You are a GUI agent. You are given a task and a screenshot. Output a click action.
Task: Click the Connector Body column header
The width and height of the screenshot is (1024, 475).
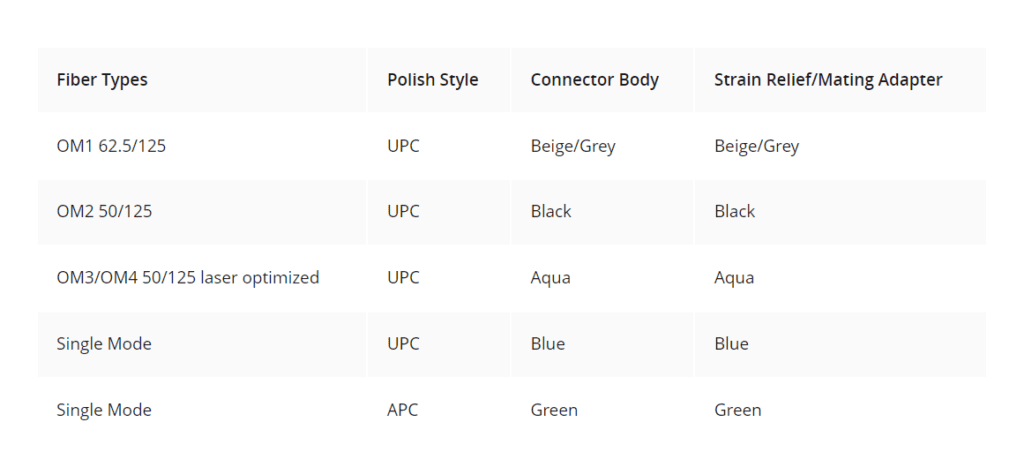[594, 80]
